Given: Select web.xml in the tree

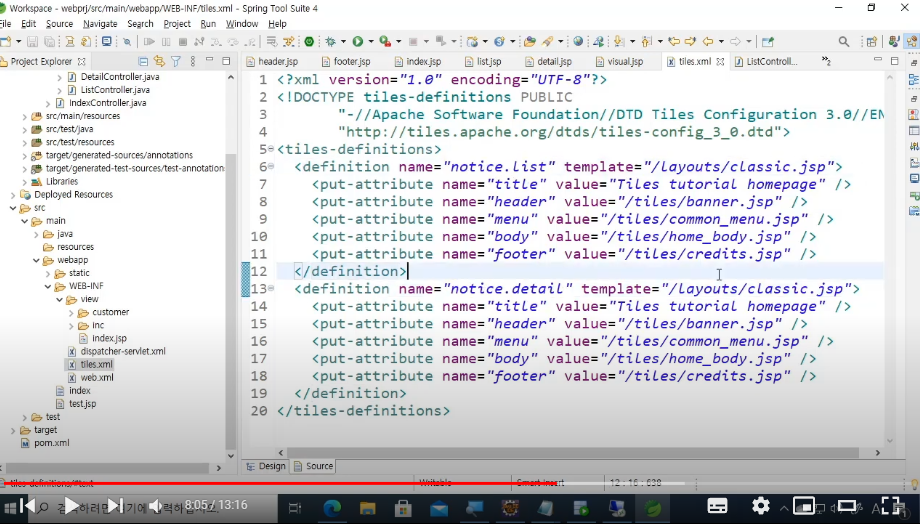Looking at the screenshot, I should tap(90, 378).
